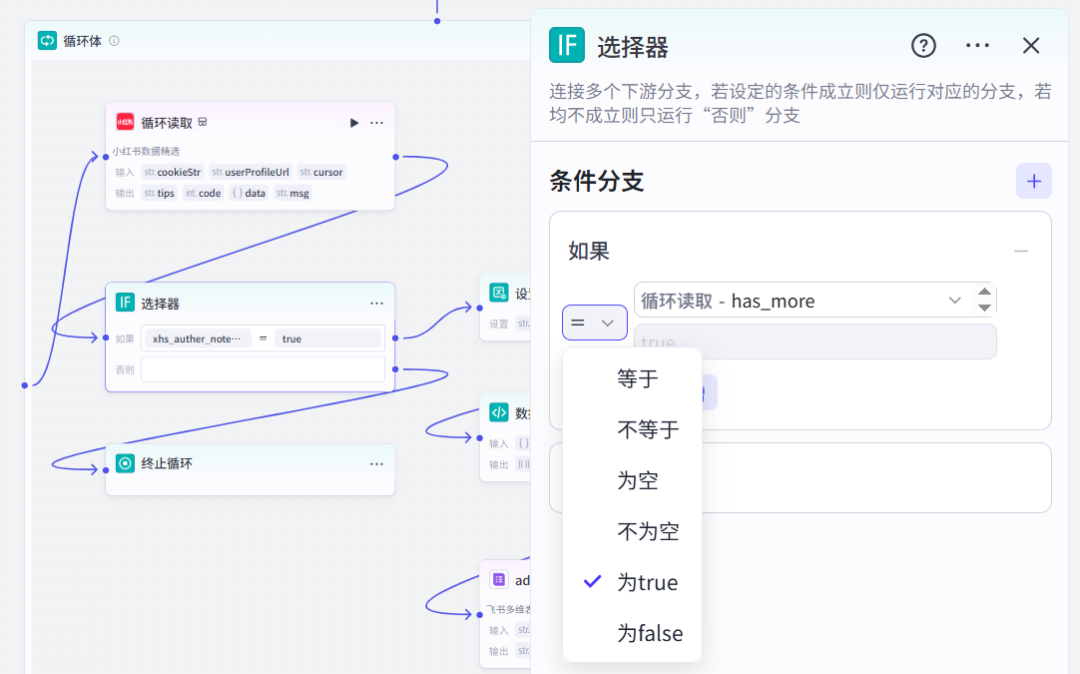
Task: Select the 终止循环 node title
Action: (167, 463)
